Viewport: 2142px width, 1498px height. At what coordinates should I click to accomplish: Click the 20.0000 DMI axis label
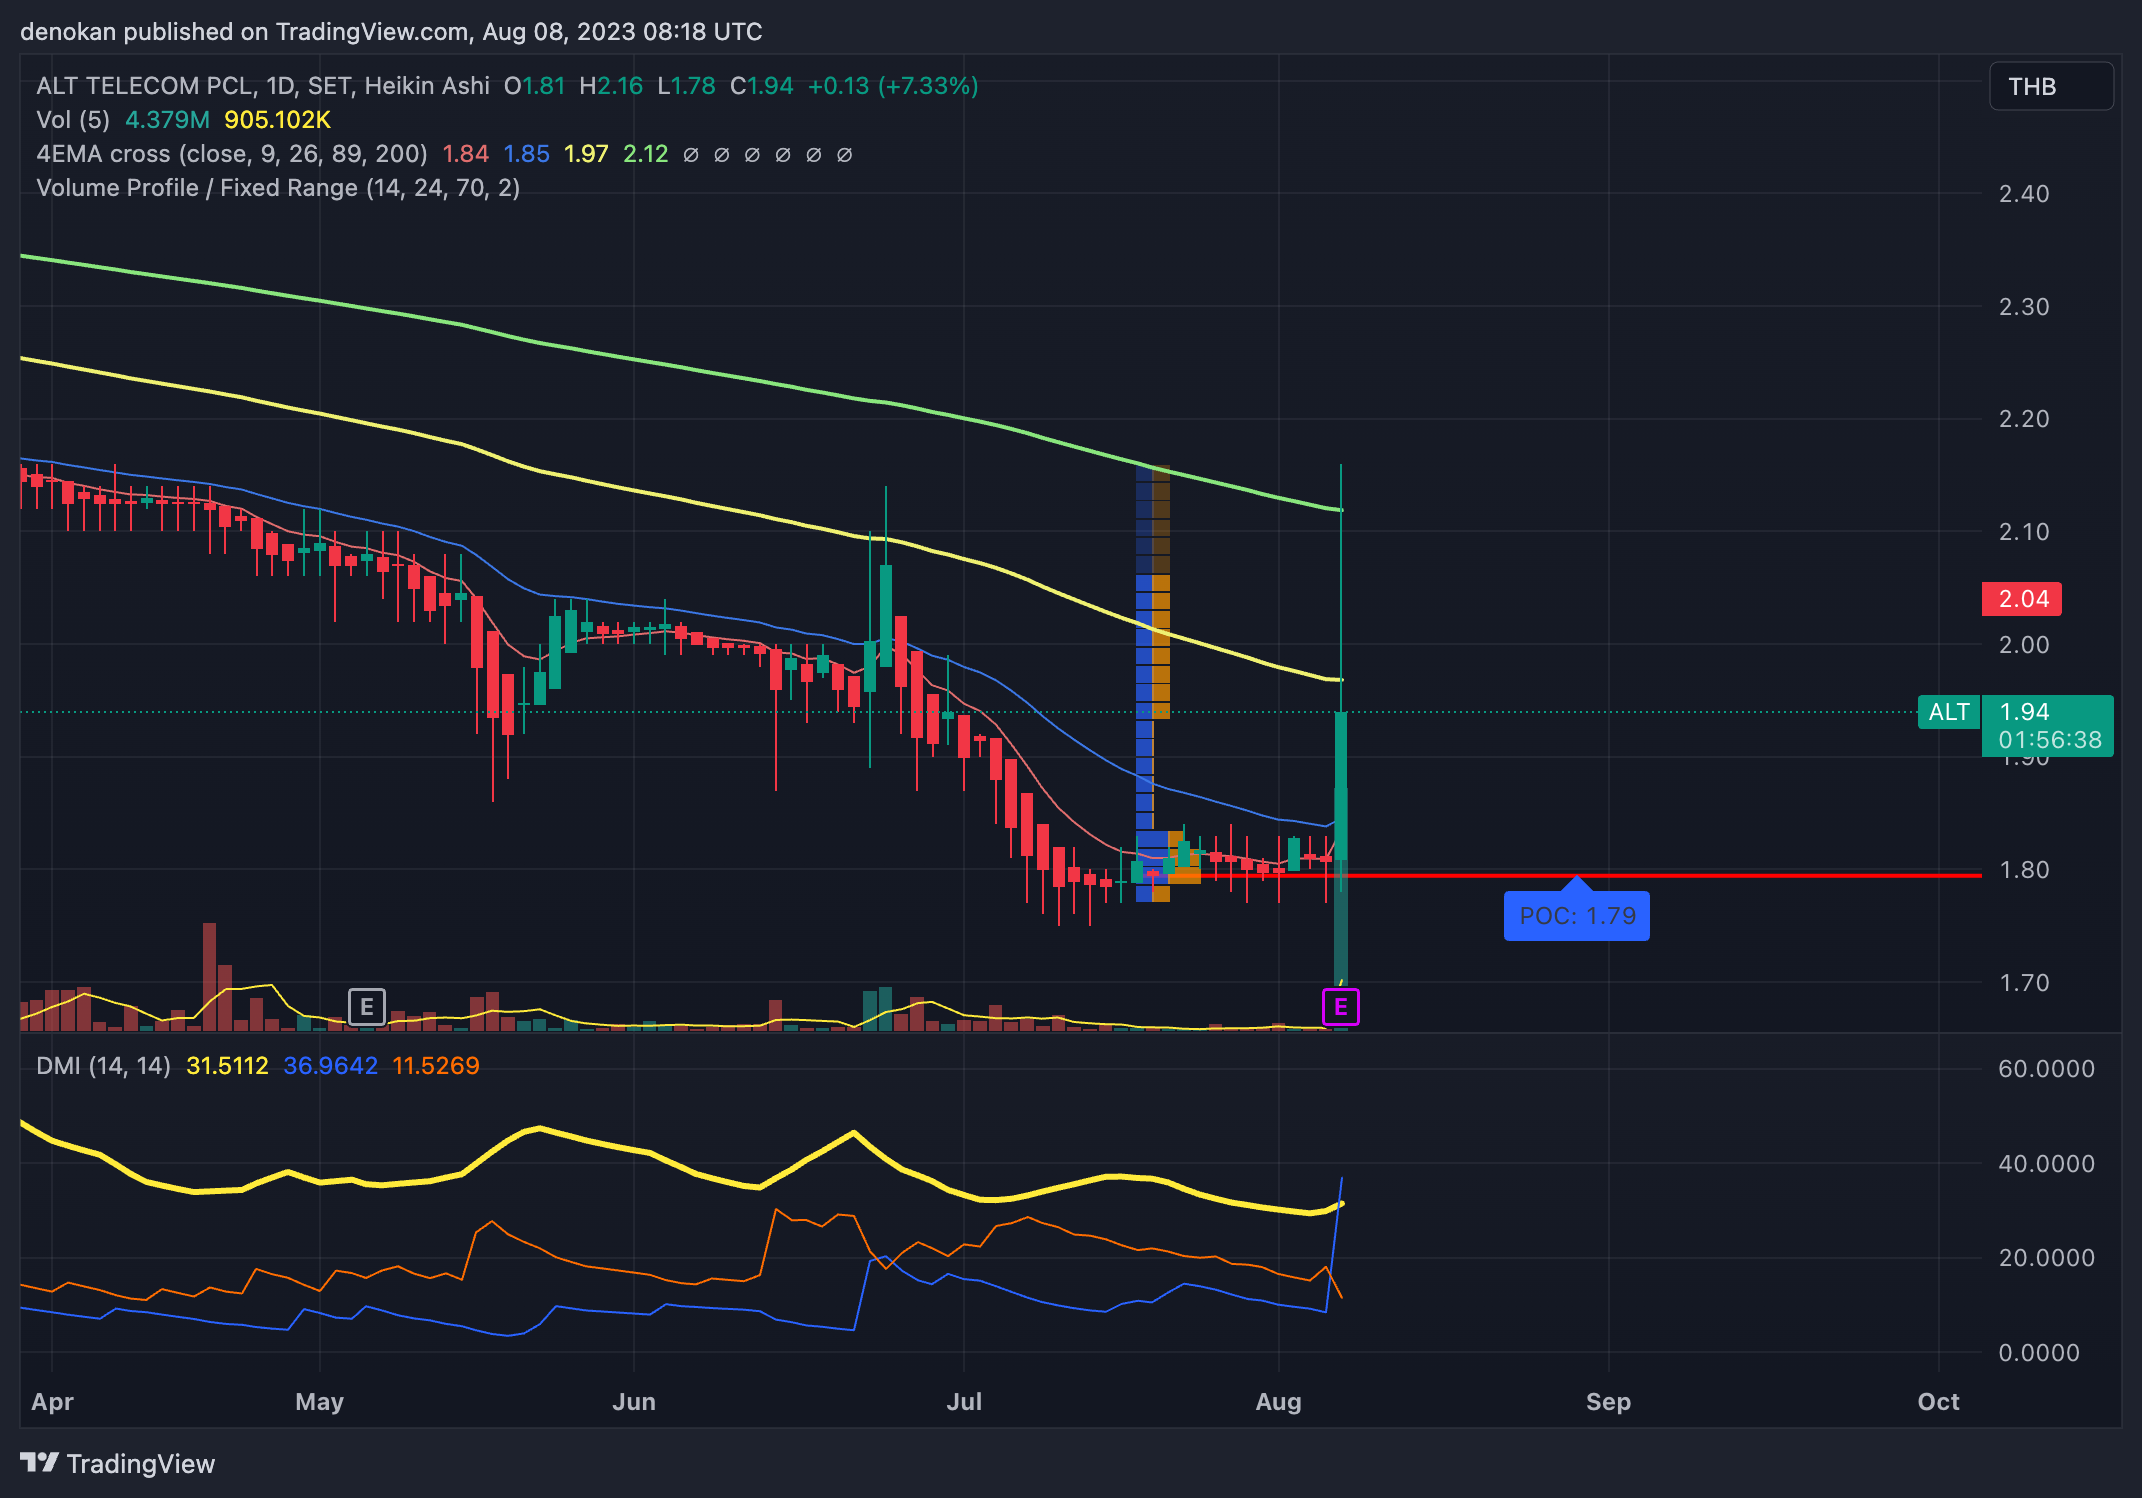(x=2046, y=1258)
